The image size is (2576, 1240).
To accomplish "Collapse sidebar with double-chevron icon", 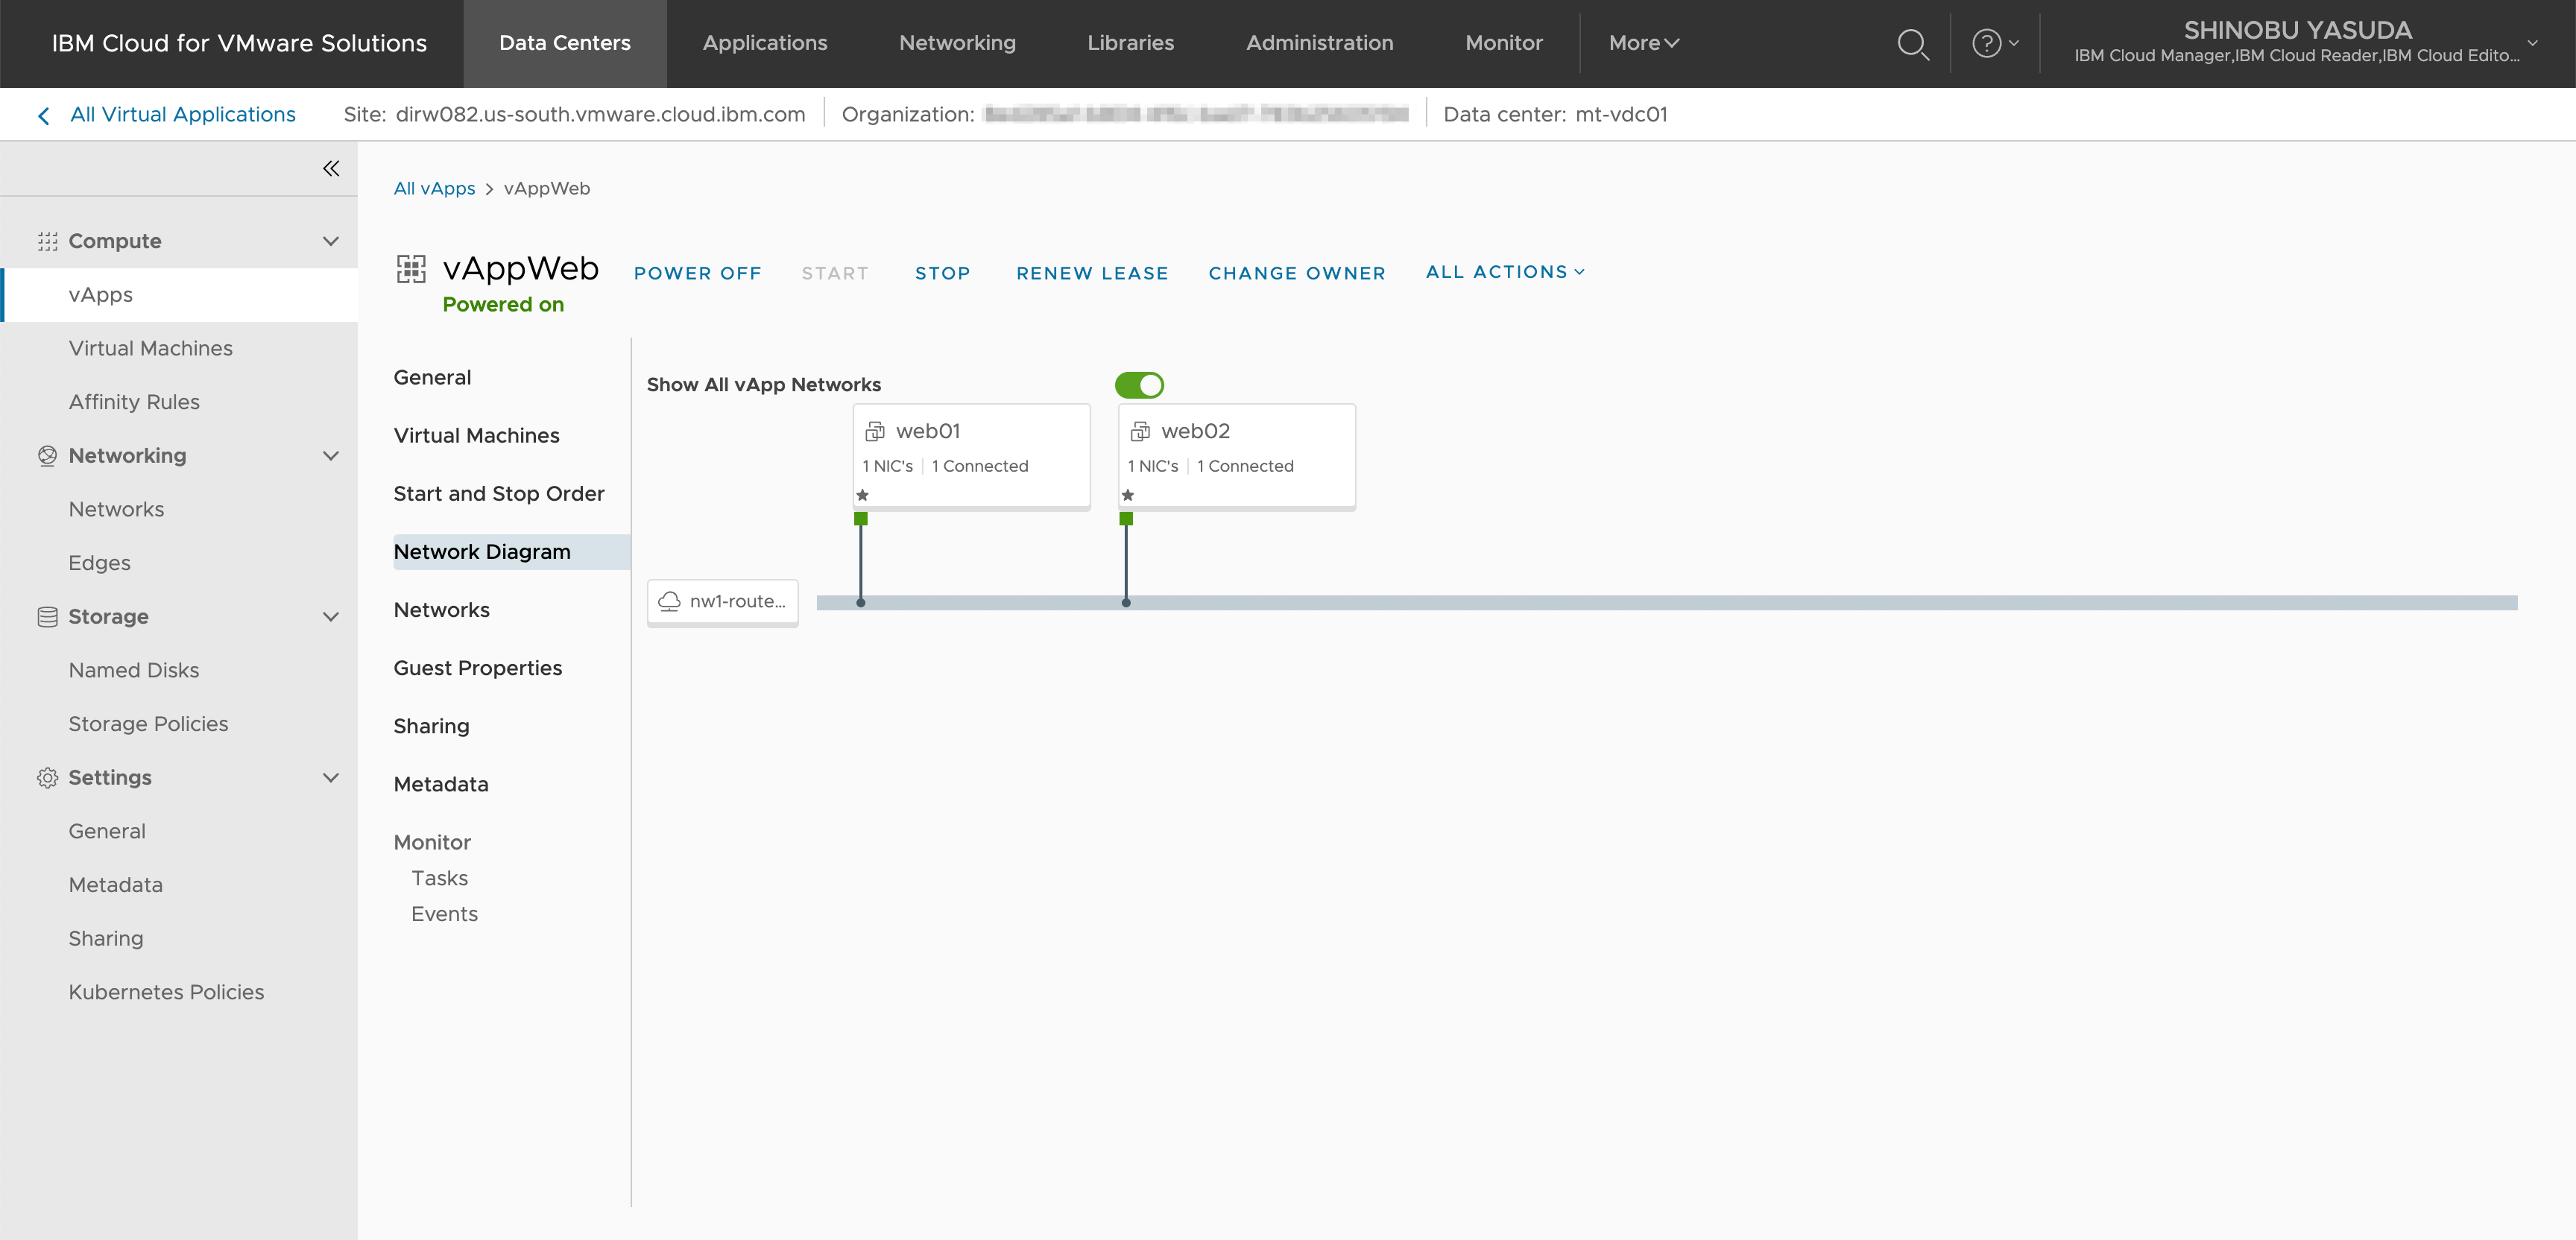I will tap(331, 168).
